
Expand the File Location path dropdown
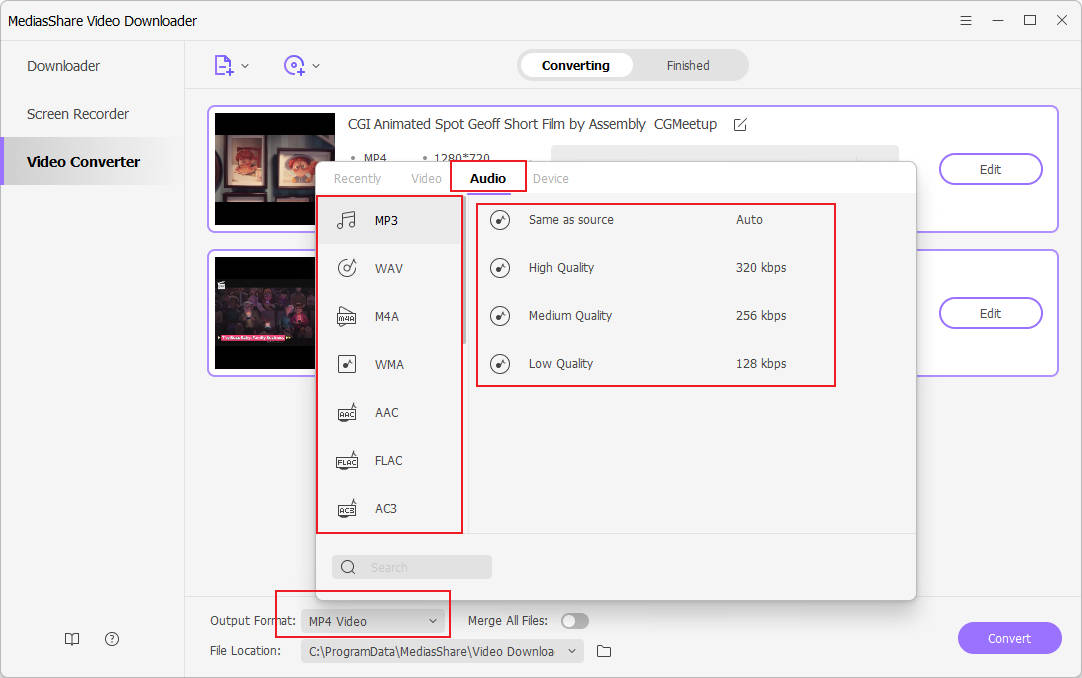pyautogui.click(x=572, y=651)
